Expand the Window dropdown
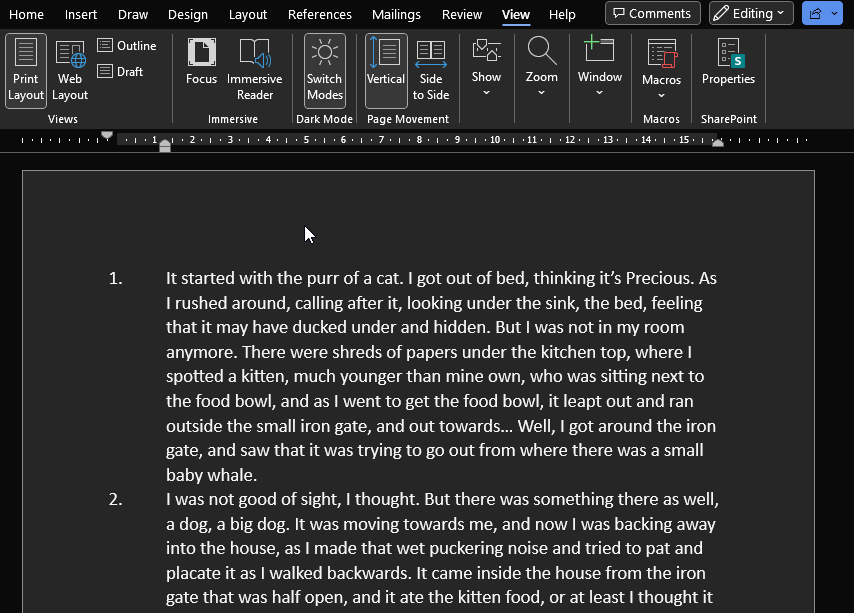This screenshot has width=854, height=613. (x=600, y=68)
